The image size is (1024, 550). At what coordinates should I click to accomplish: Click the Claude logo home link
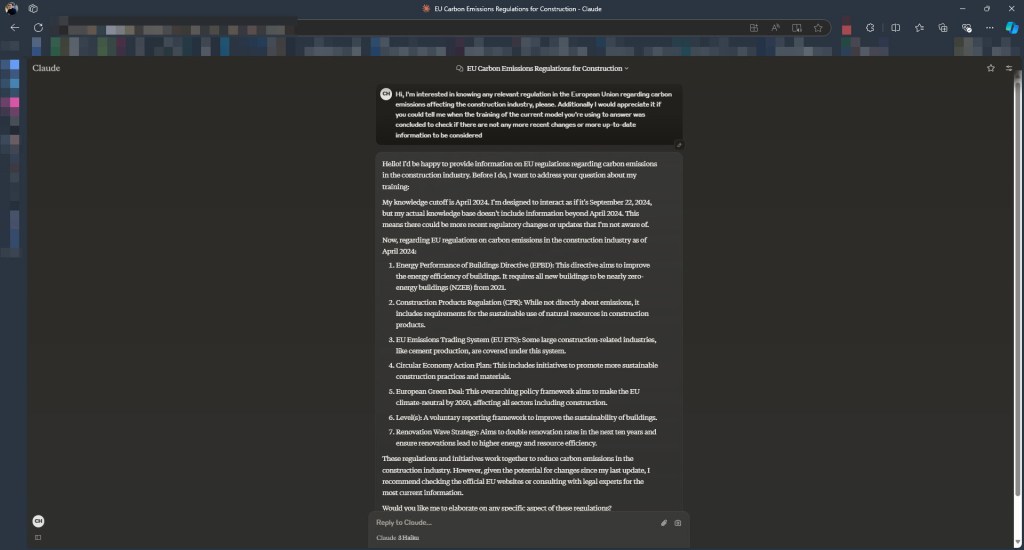pos(46,68)
